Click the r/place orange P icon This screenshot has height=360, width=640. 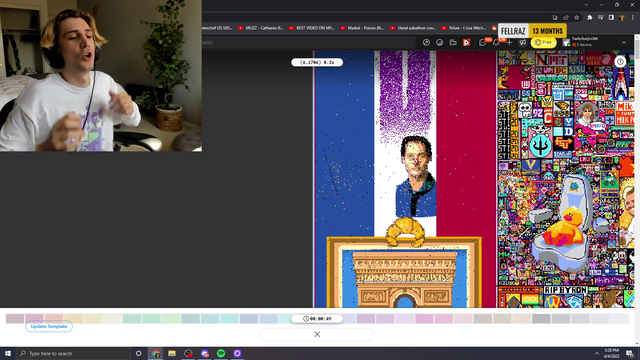tap(466, 42)
